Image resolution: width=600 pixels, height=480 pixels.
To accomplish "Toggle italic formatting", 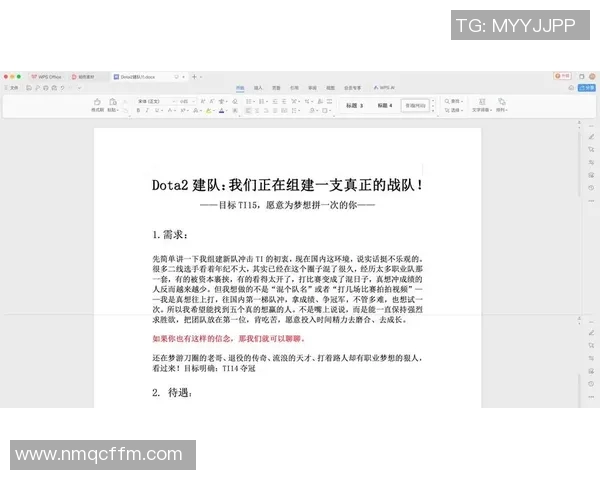I will (x=147, y=110).
